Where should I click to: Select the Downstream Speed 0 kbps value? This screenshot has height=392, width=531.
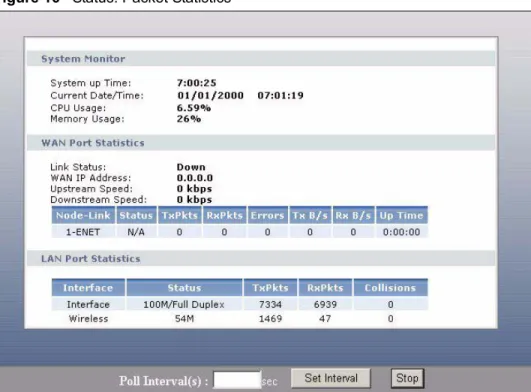[194, 199]
